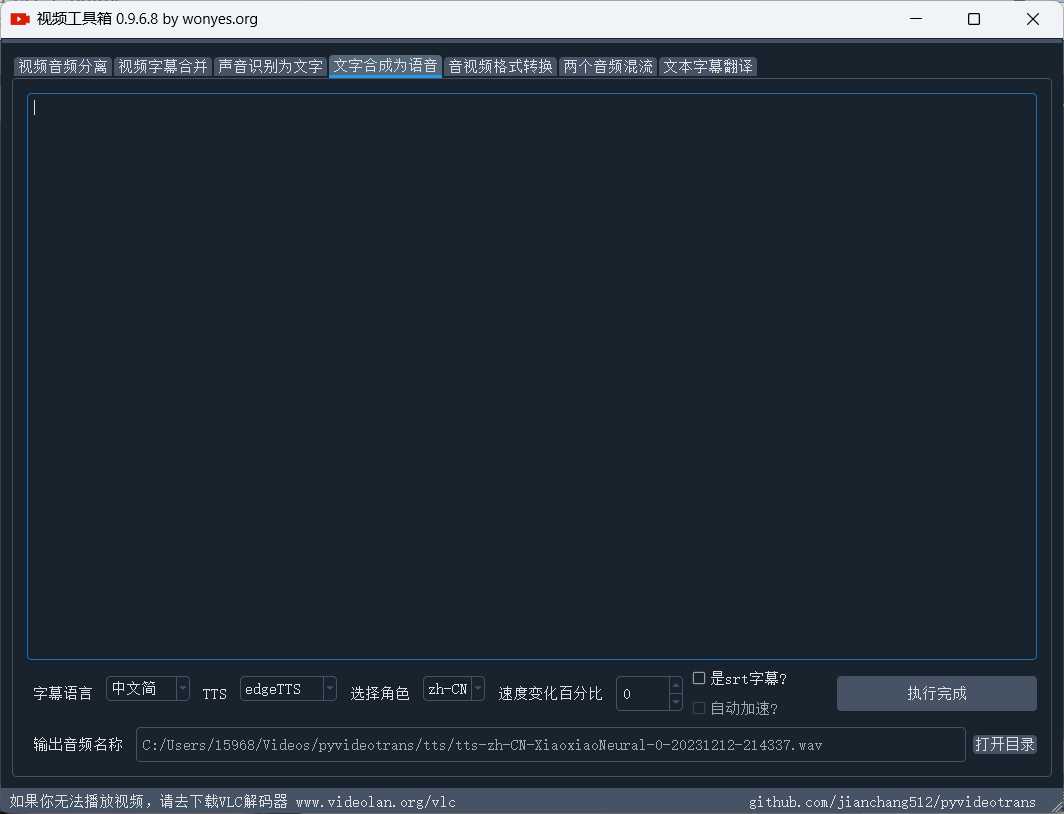Click the 文字合成为语音 tab

click(x=385, y=67)
